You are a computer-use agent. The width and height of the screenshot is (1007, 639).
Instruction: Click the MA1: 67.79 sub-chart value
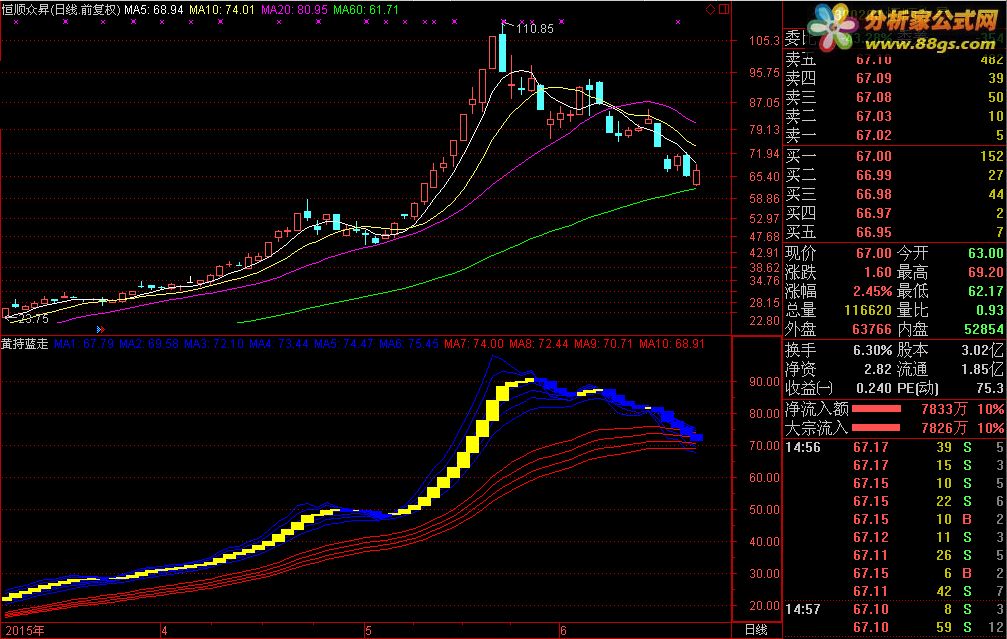(x=84, y=344)
